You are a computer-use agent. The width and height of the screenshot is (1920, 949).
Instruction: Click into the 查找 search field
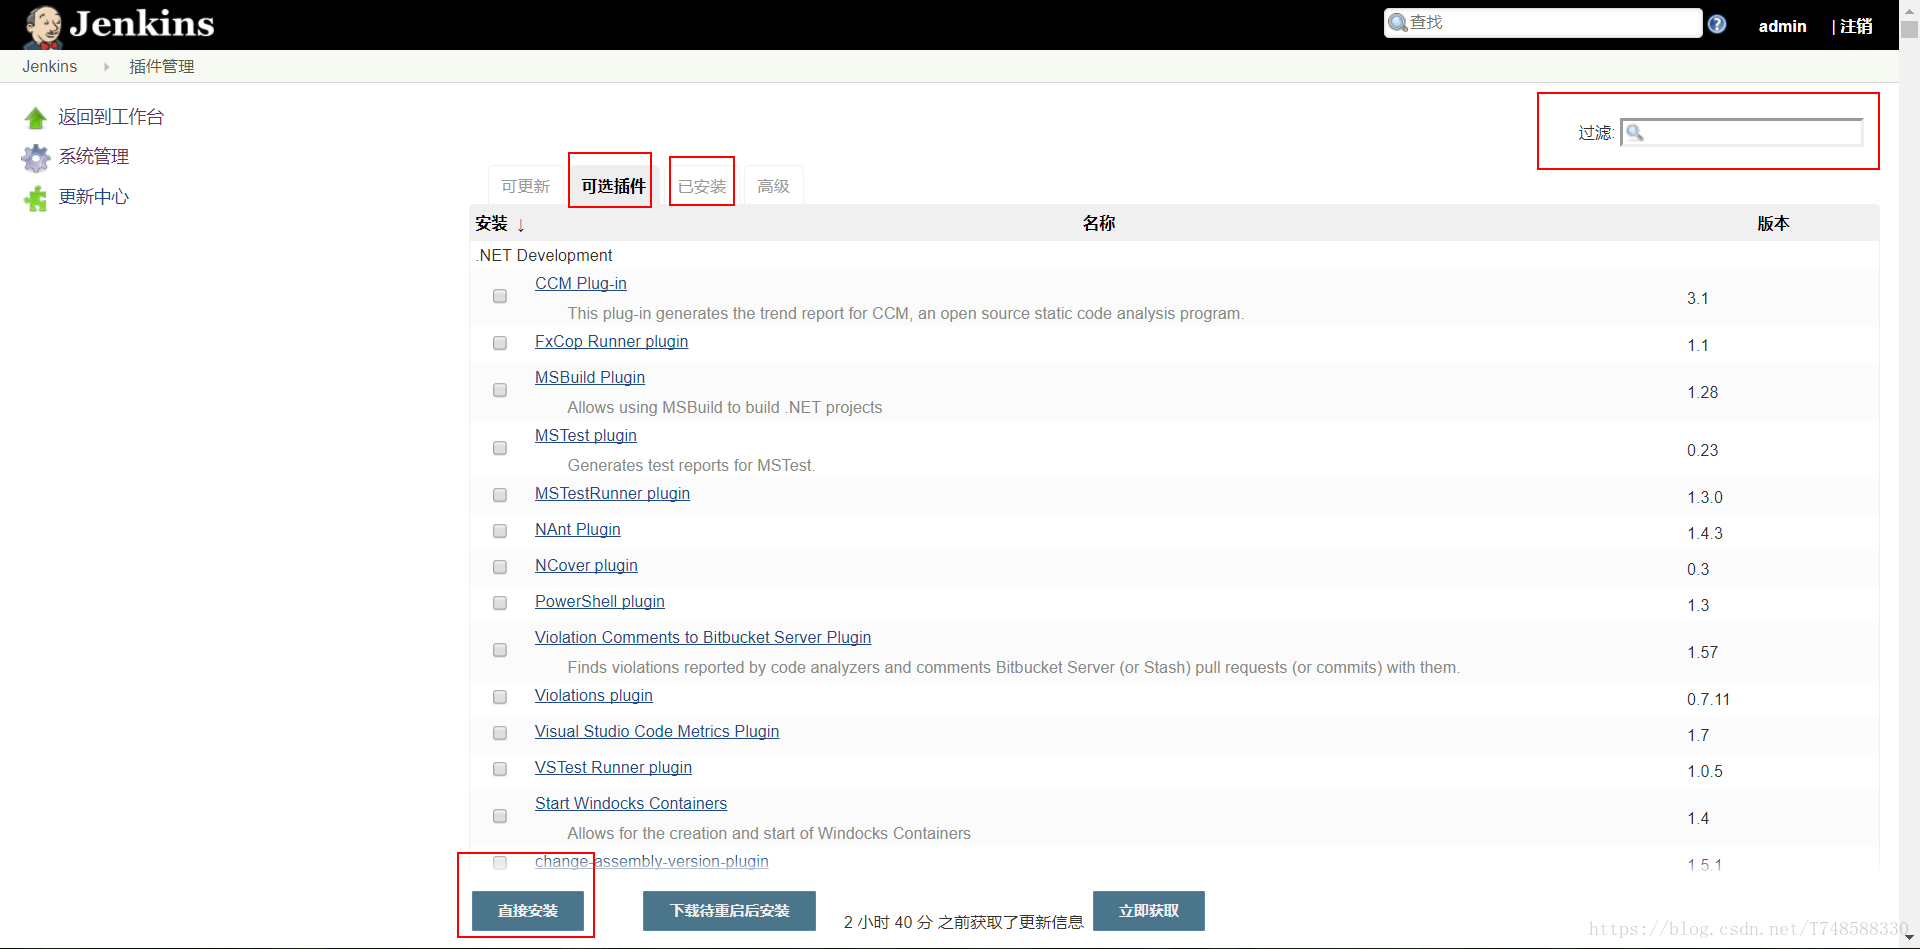pos(1543,23)
